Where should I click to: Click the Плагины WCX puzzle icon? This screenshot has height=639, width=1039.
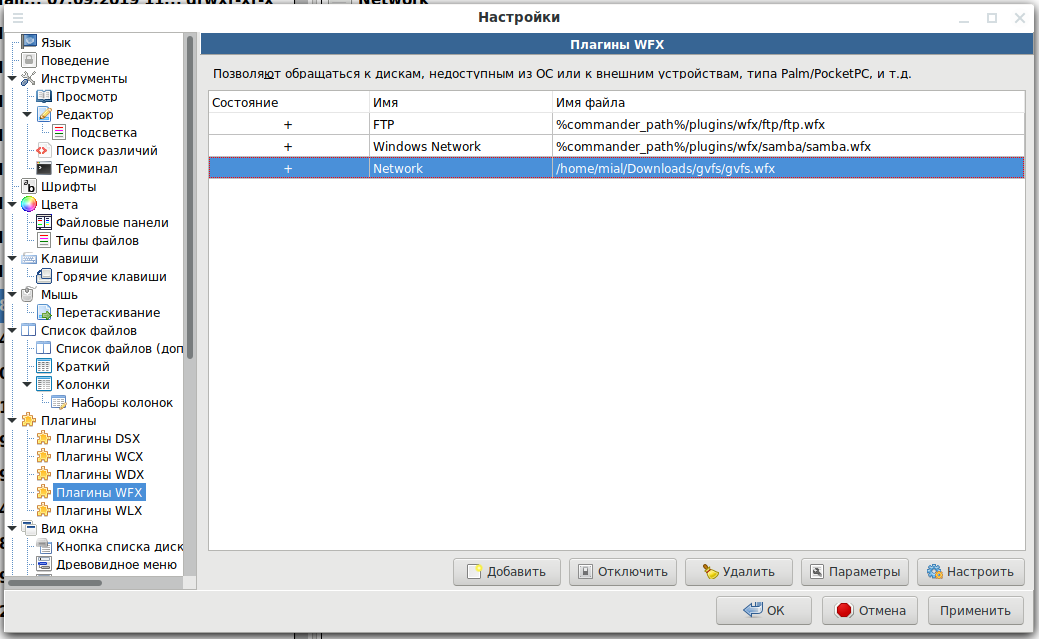(x=44, y=456)
